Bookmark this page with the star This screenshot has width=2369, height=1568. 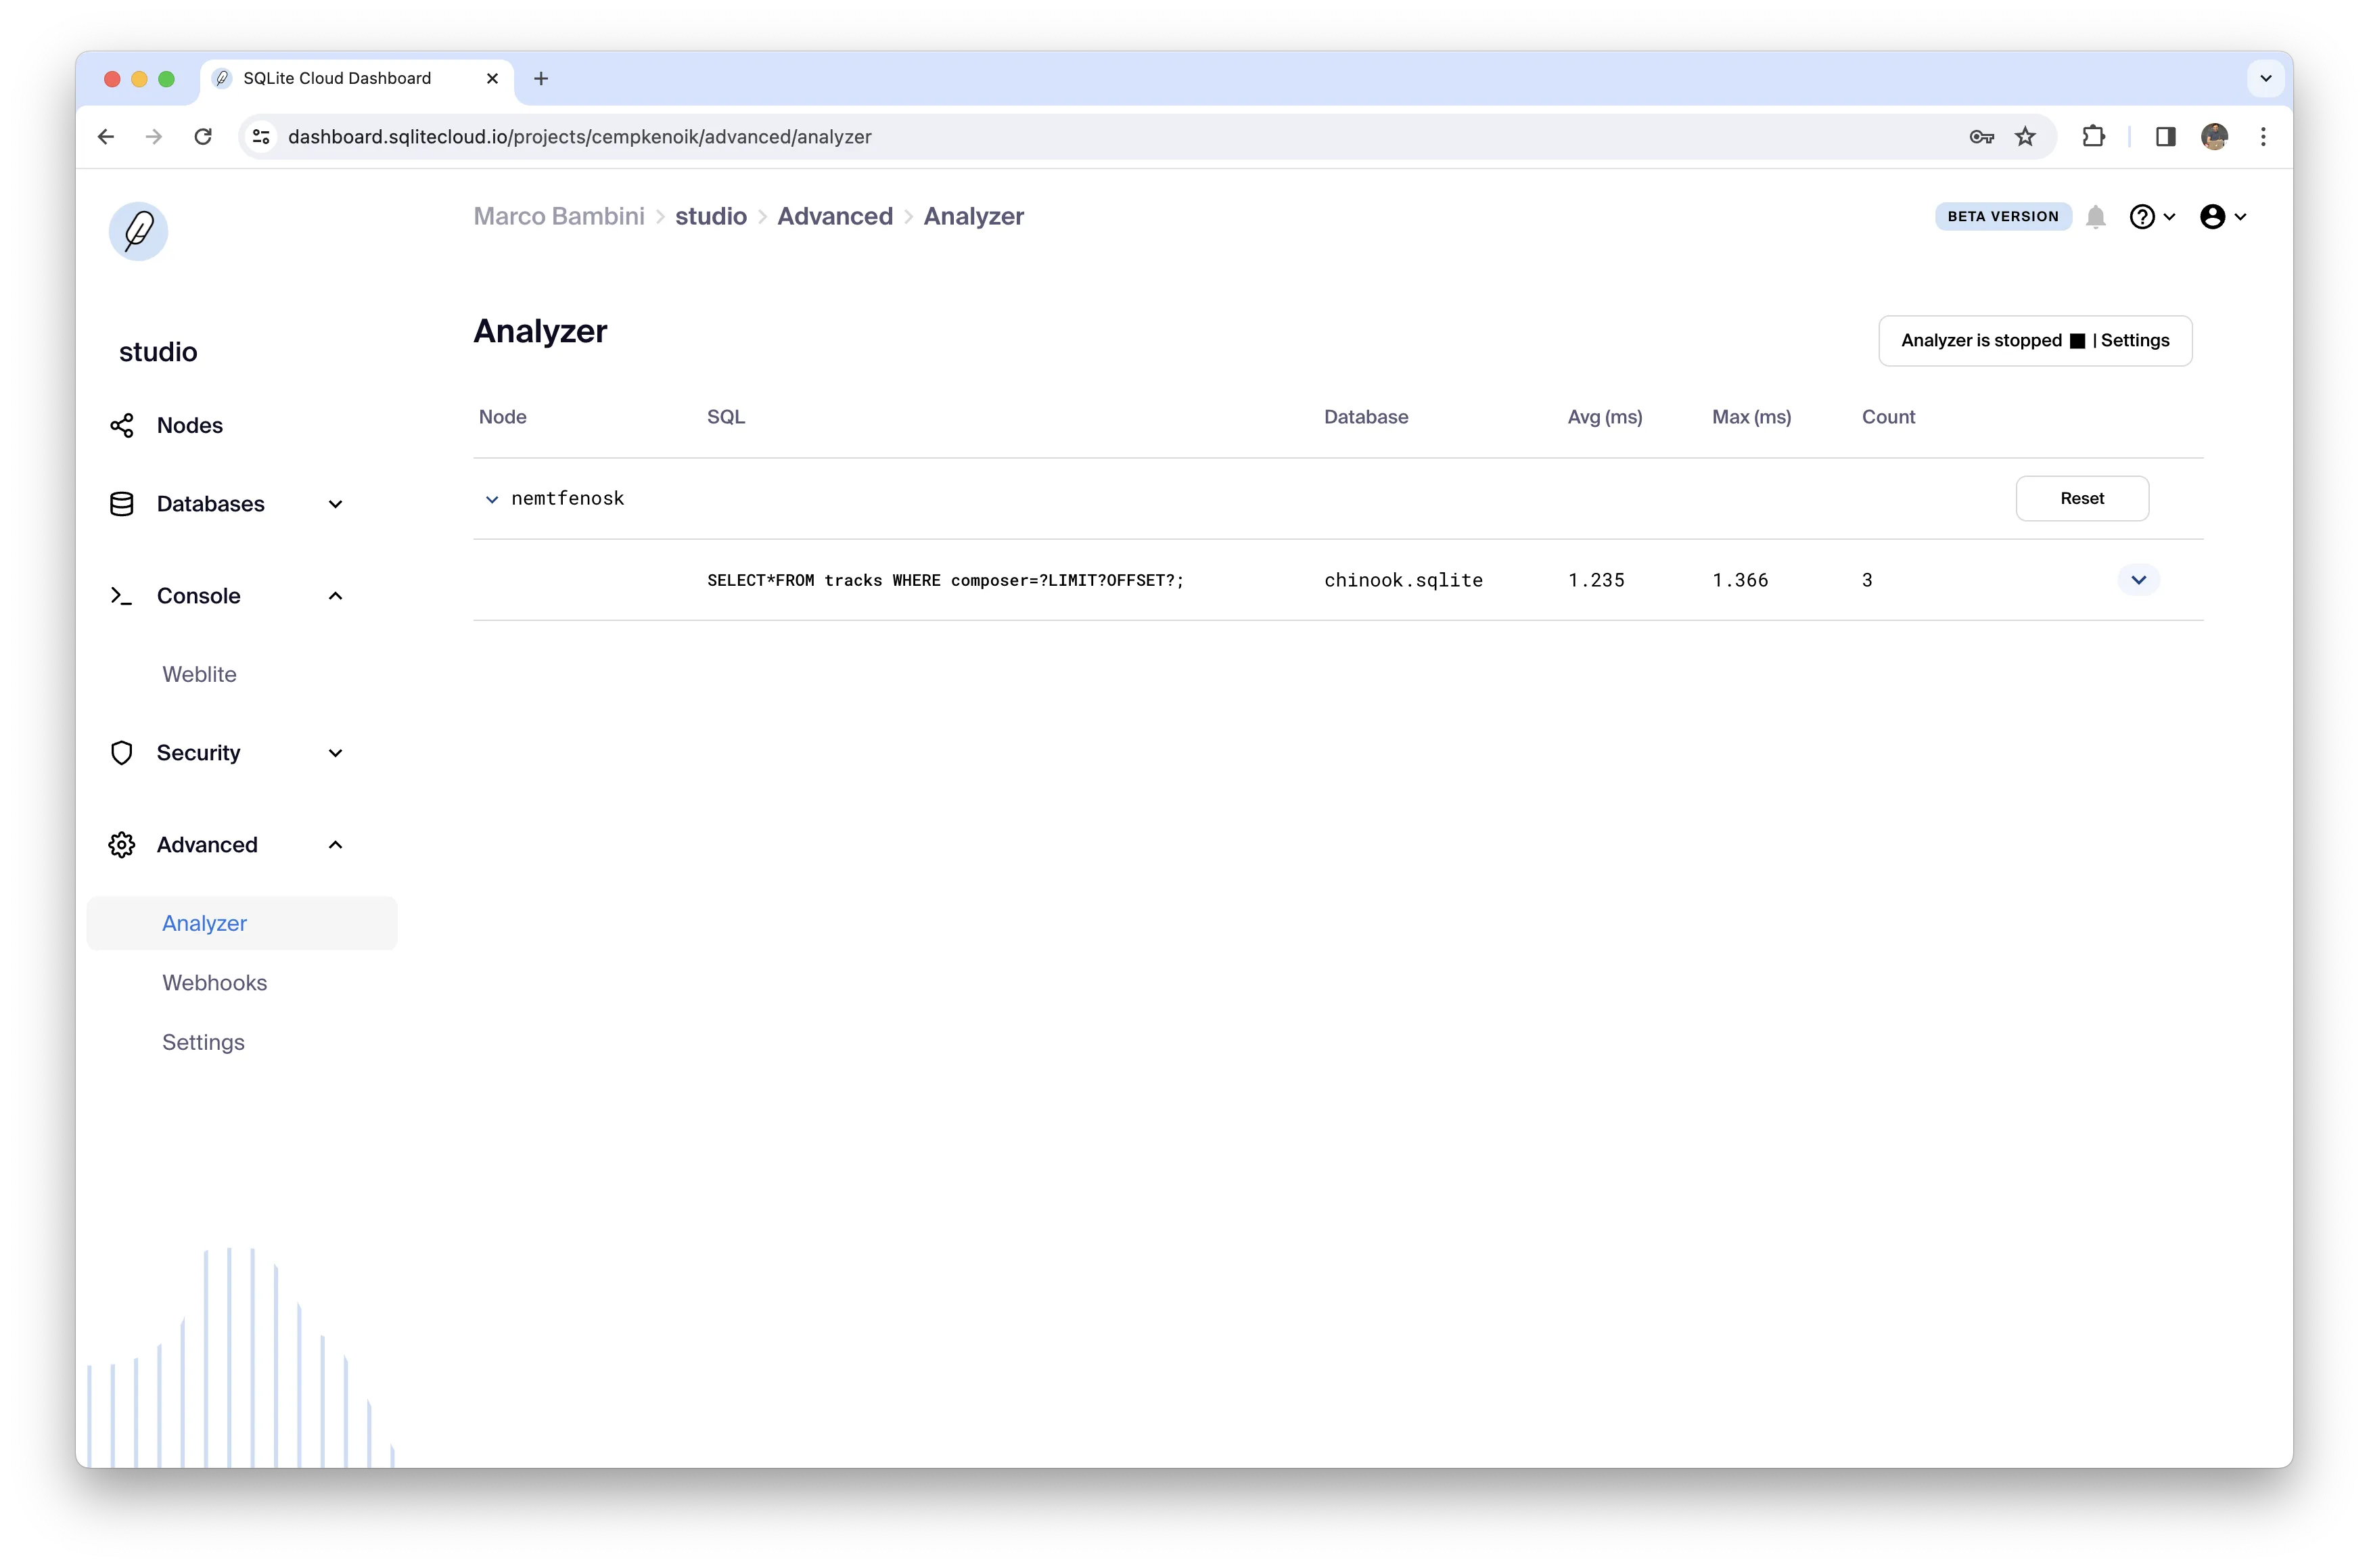pos(2024,137)
